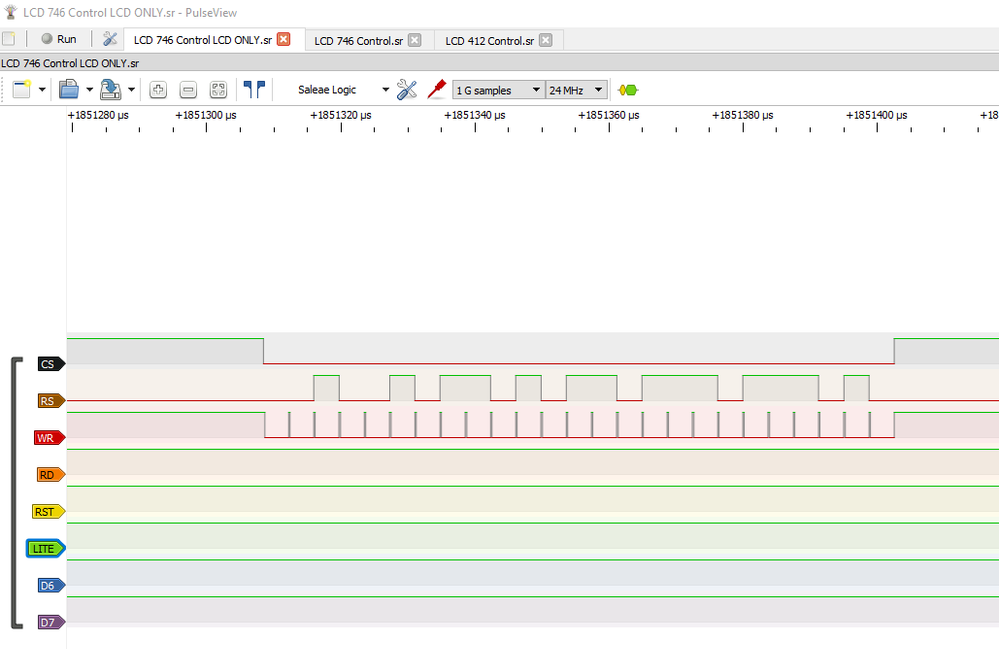This screenshot has height=649, width=999.
Task: Click the Add protocol decoder icon
Action: click(x=628, y=90)
